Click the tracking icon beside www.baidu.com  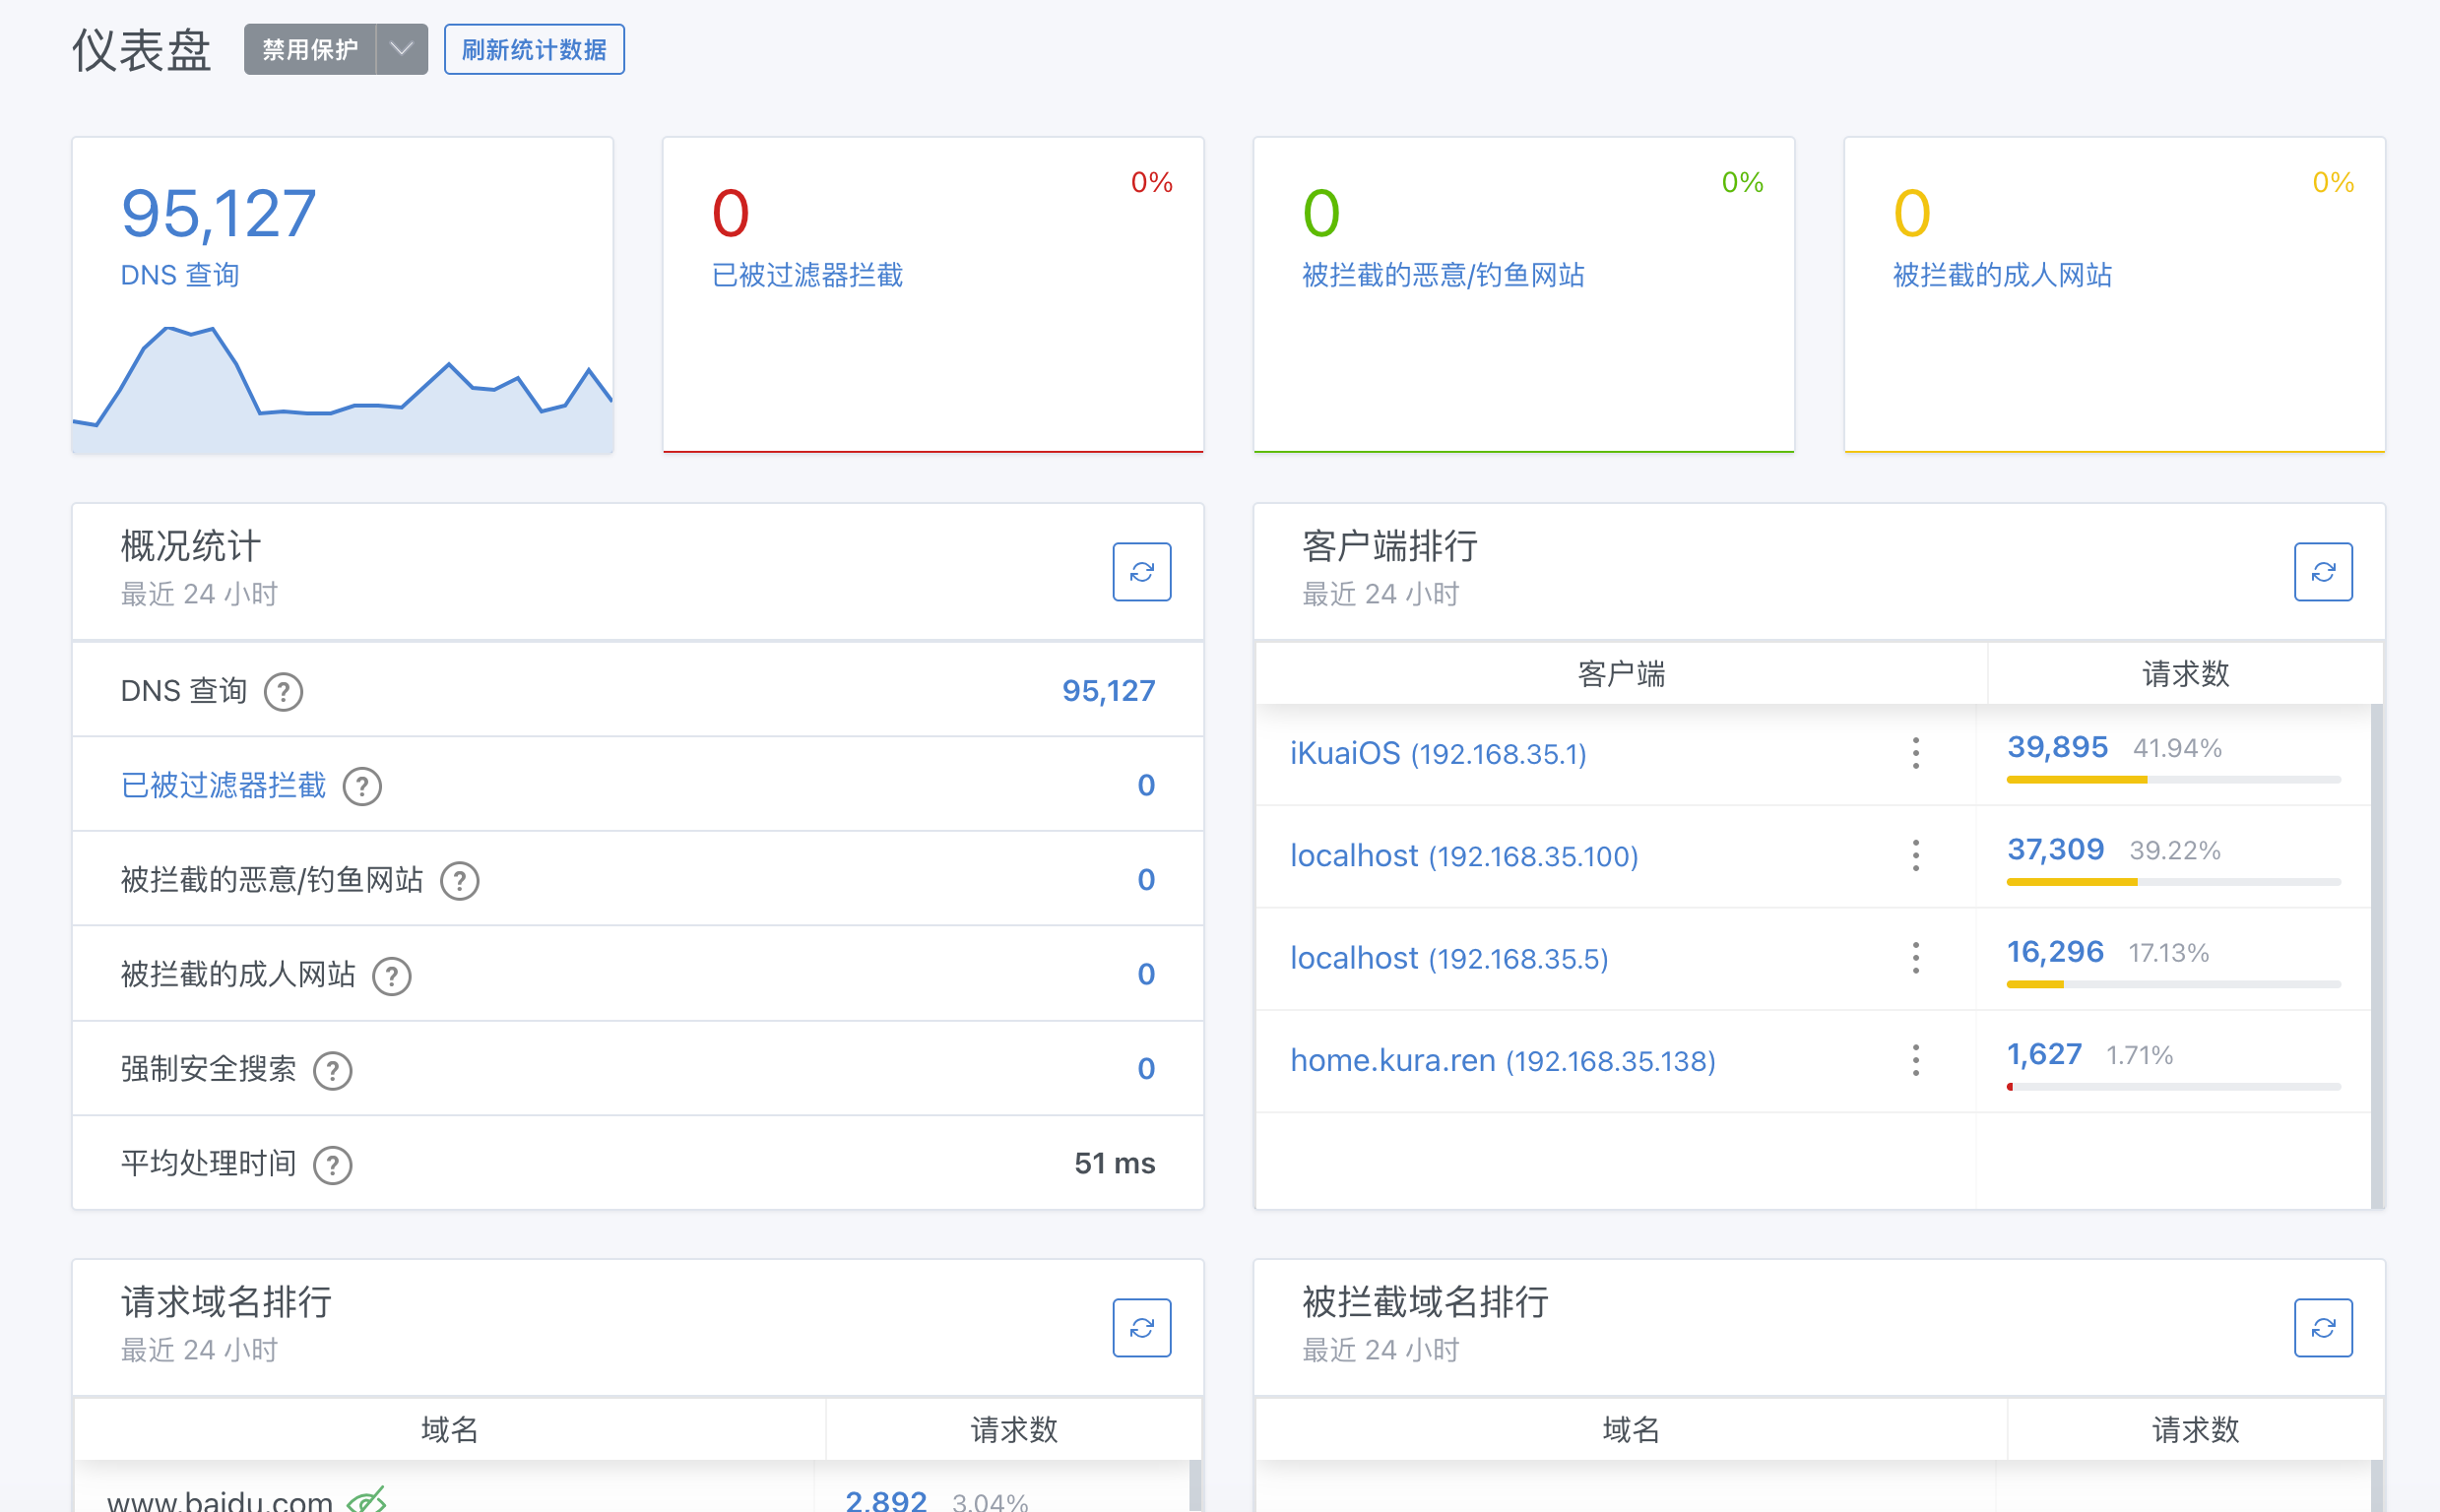click(x=366, y=1500)
